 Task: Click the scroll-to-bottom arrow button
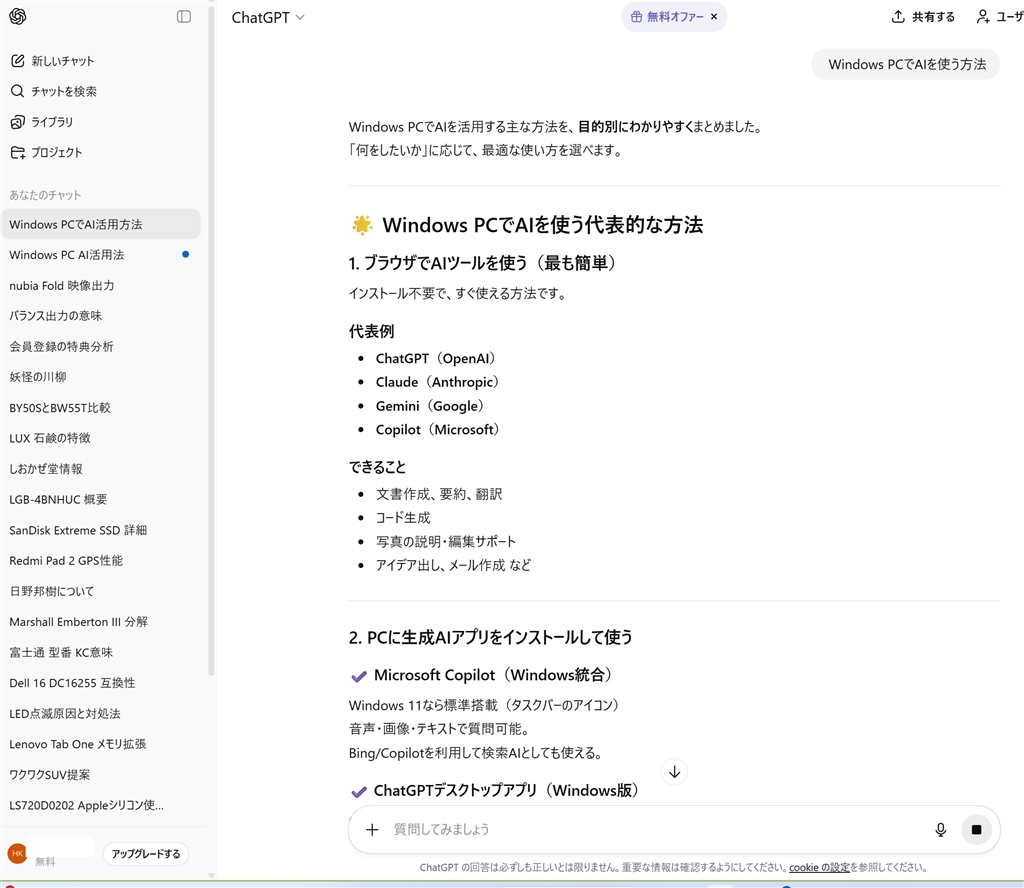[675, 772]
